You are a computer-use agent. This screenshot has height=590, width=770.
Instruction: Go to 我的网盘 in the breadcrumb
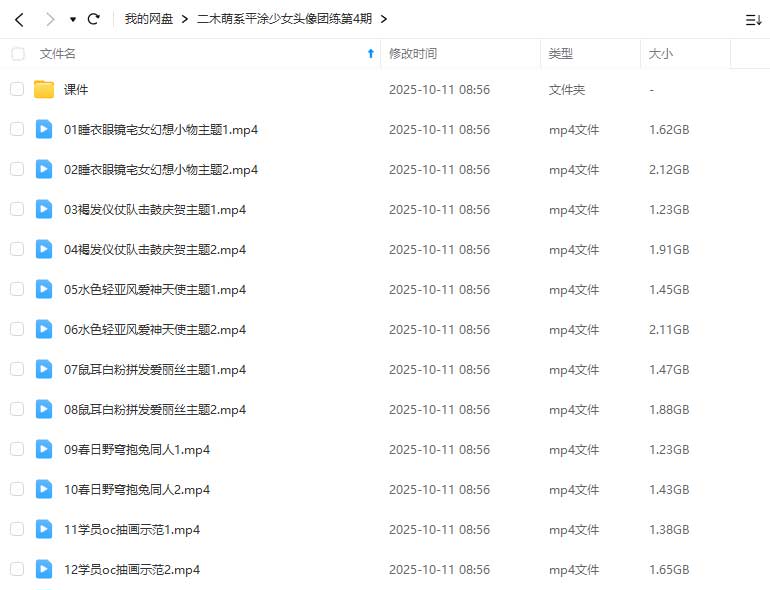pyautogui.click(x=149, y=19)
